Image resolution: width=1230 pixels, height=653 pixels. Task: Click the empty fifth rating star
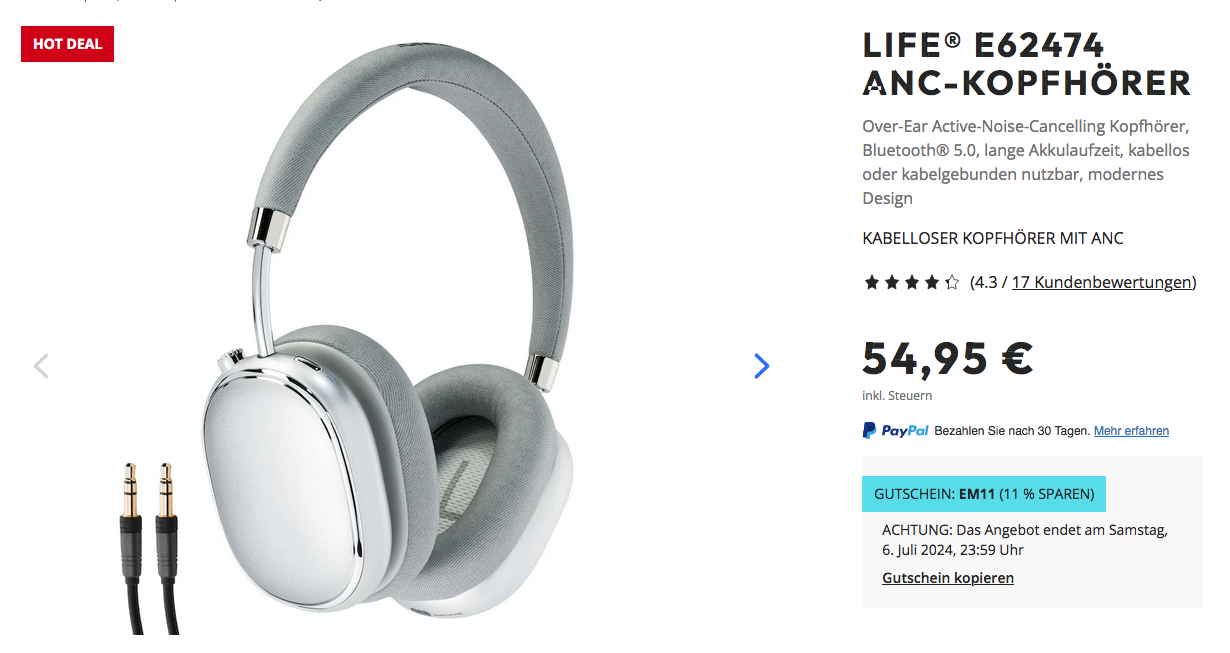click(952, 283)
